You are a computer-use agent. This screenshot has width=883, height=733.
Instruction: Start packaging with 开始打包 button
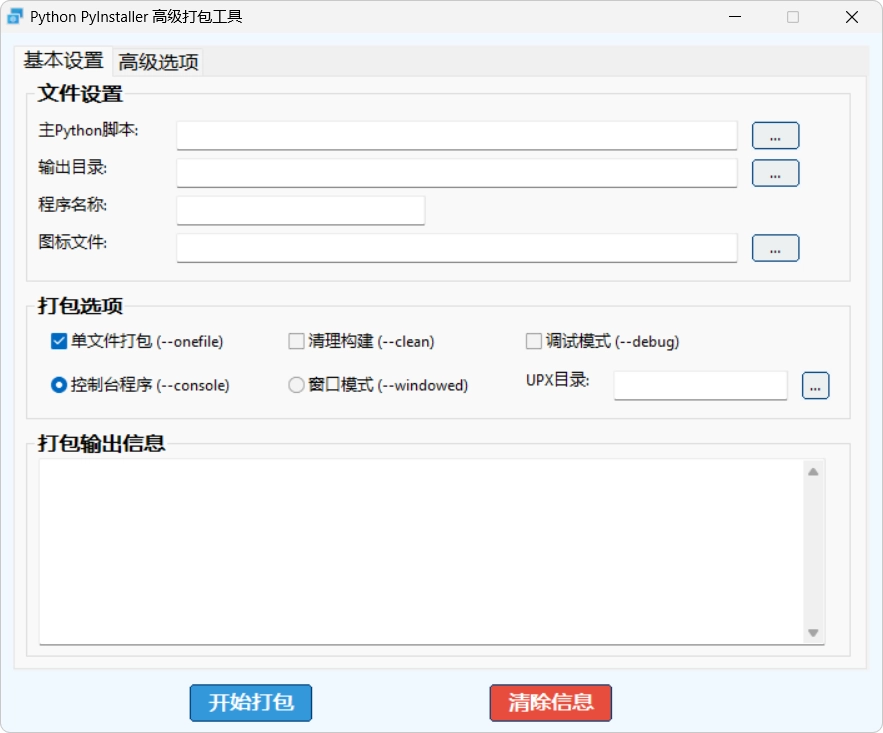click(x=251, y=703)
